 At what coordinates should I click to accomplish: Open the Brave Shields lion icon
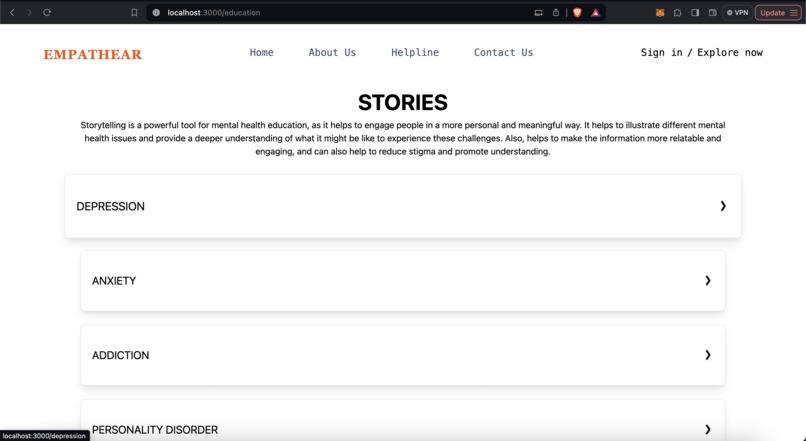(x=577, y=13)
